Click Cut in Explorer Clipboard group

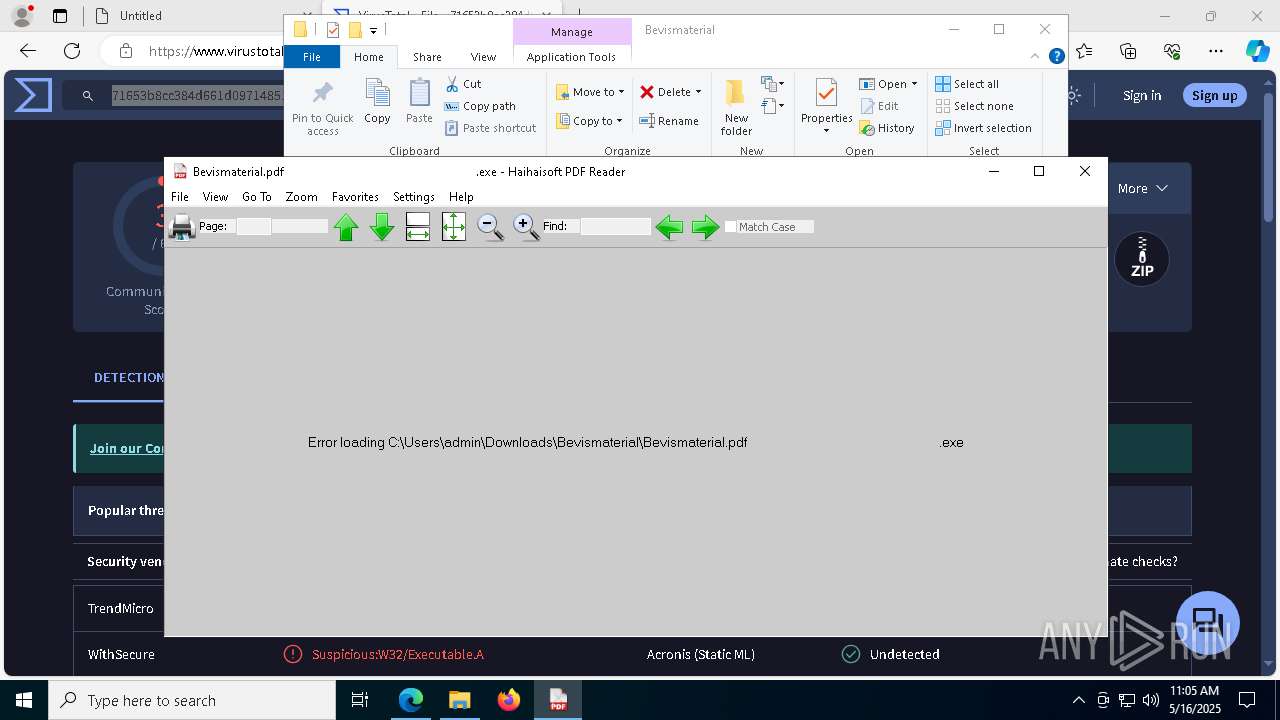[x=463, y=84]
